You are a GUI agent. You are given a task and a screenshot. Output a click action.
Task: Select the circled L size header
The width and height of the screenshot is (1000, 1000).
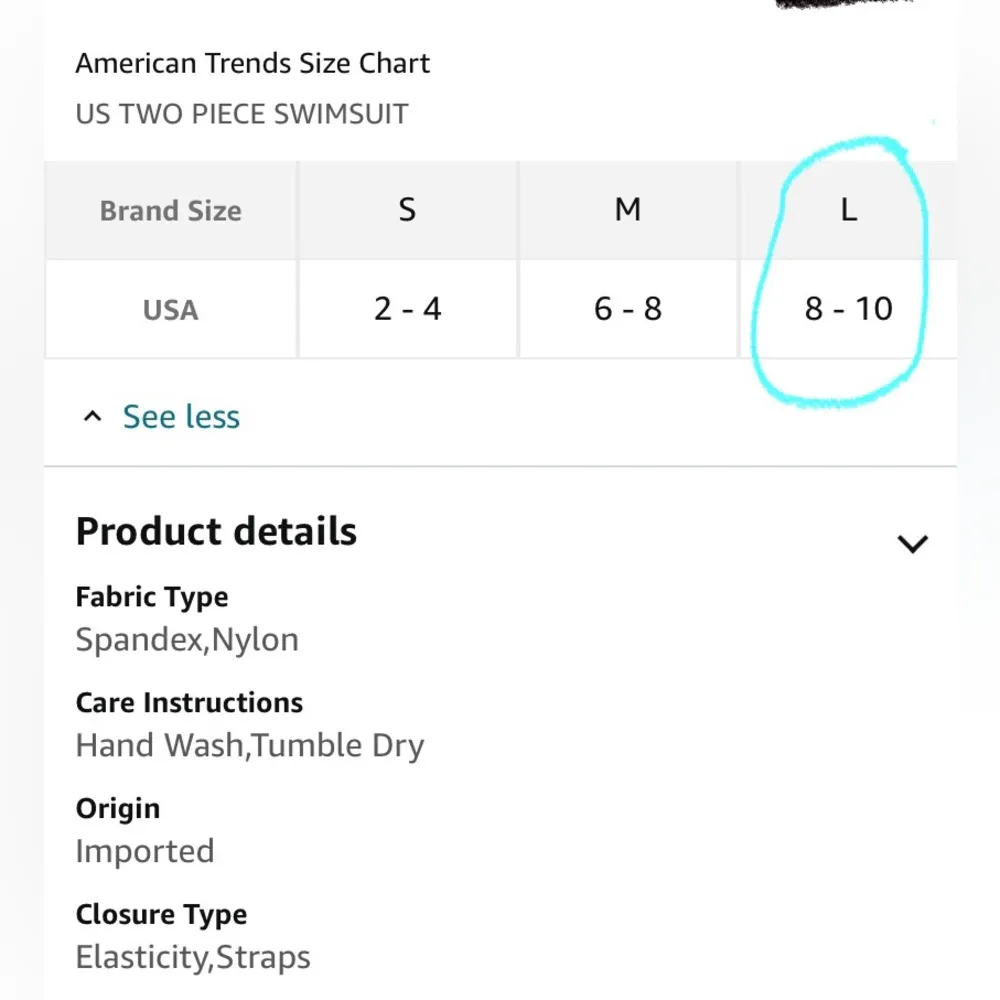[x=849, y=210]
